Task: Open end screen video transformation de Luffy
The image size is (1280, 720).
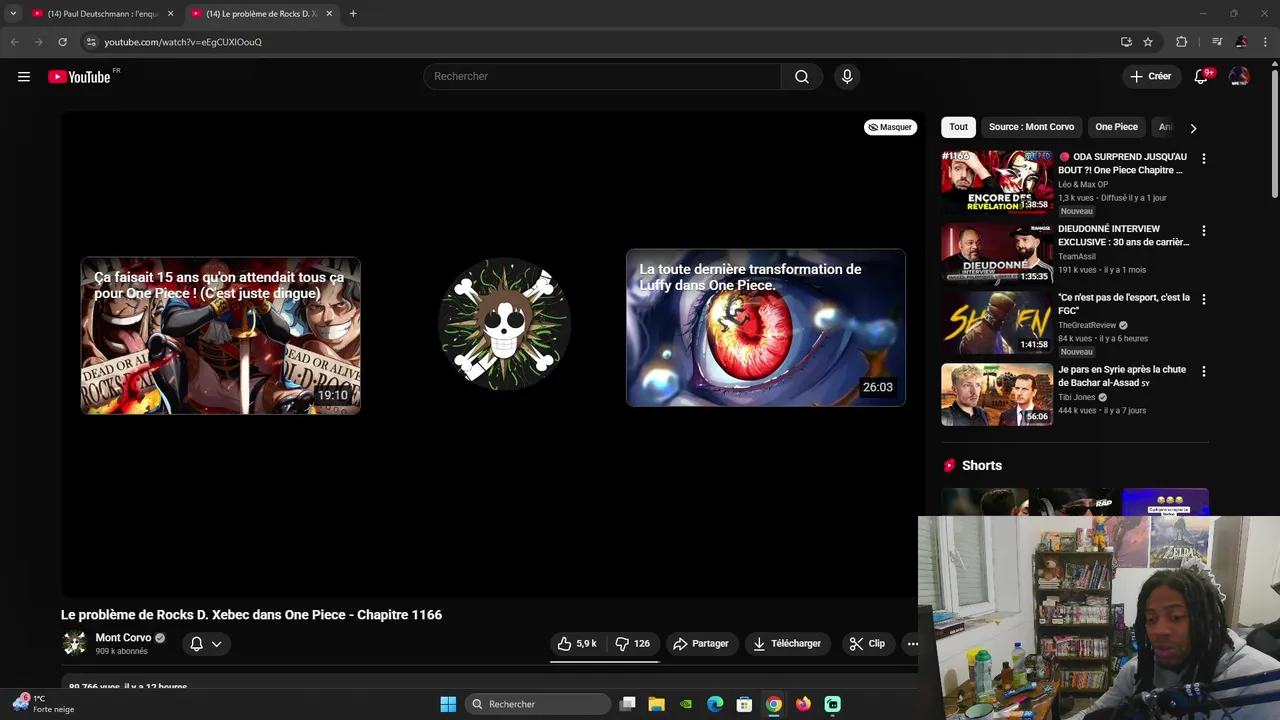Action: coord(766,328)
